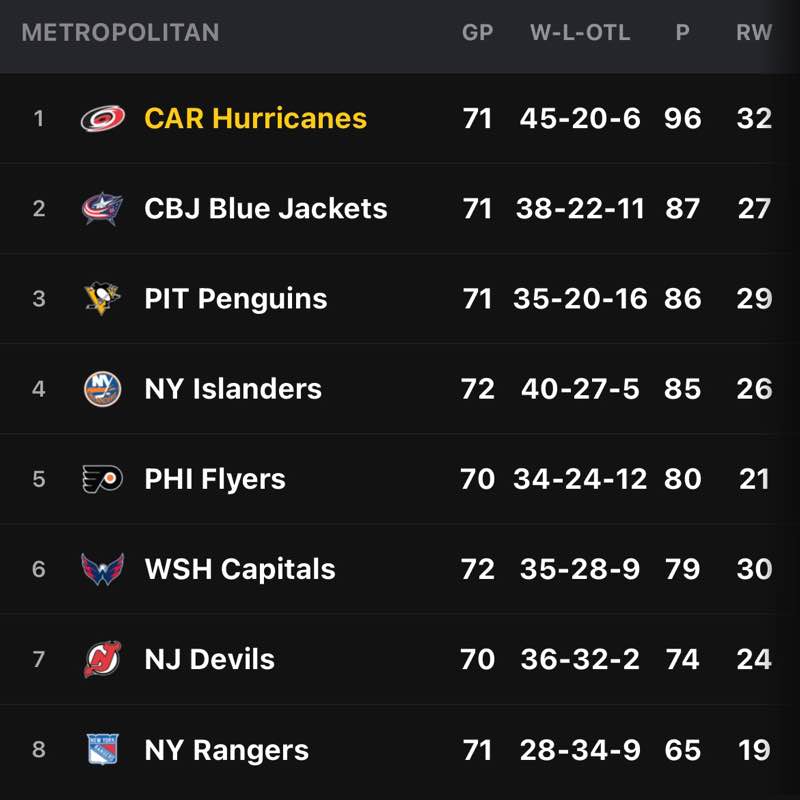
Task: Click the PHI Flyers points value 80
Action: pos(682,479)
